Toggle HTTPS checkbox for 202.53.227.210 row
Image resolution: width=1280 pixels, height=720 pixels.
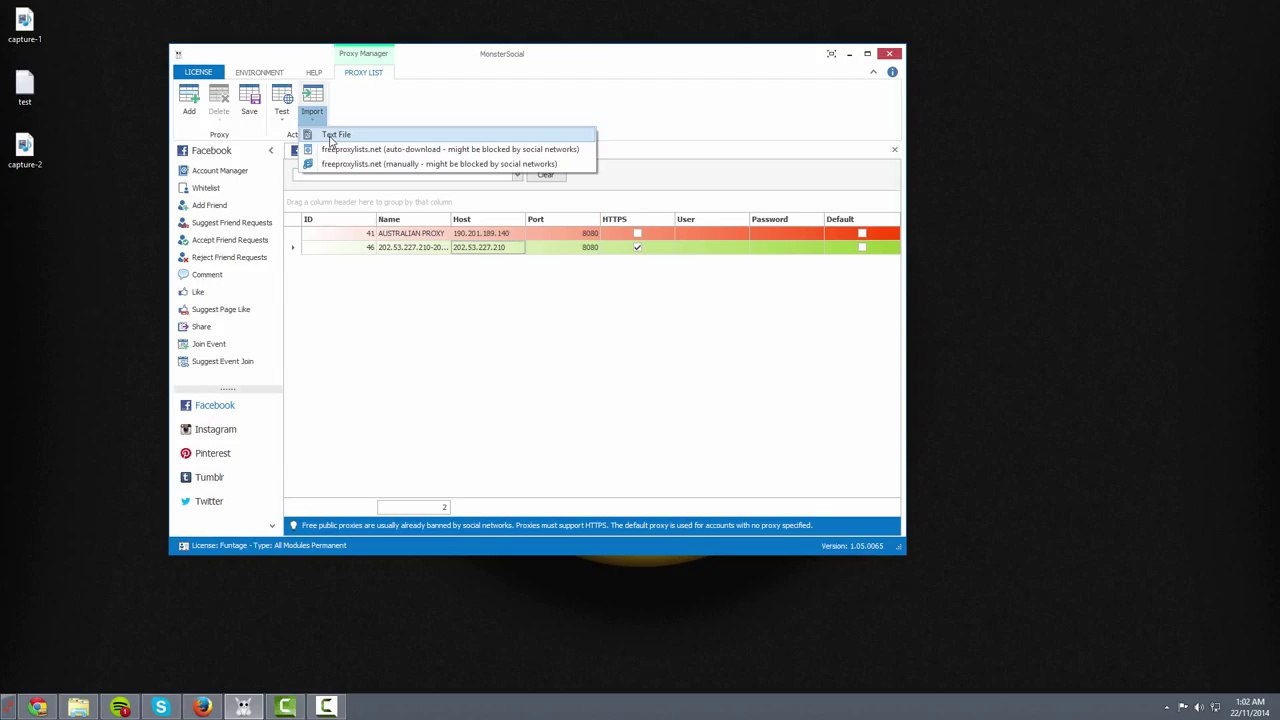pos(637,247)
